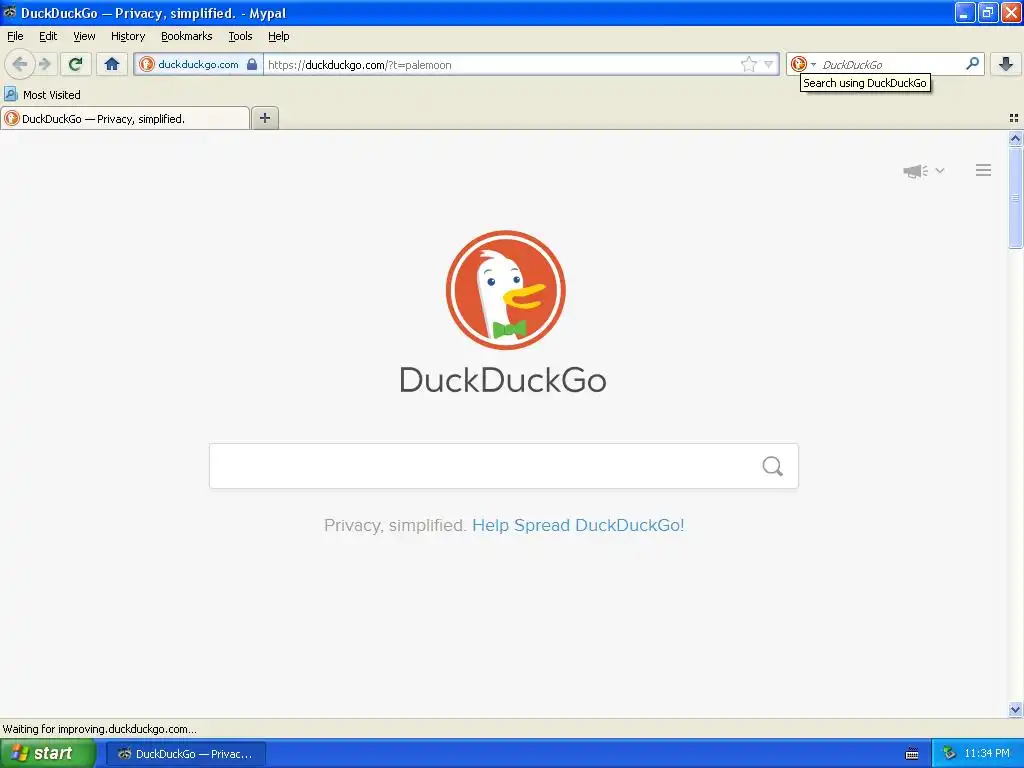Open the Downloads arrow button
Image resolution: width=1024 pixels, height=768 pixels.
pyautogui.click(x=1006, y=64)
